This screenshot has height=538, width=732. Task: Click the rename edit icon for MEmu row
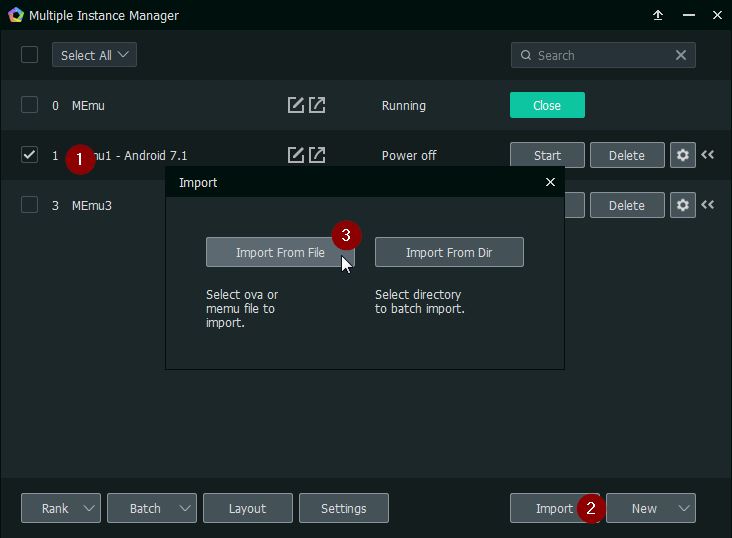296,105
